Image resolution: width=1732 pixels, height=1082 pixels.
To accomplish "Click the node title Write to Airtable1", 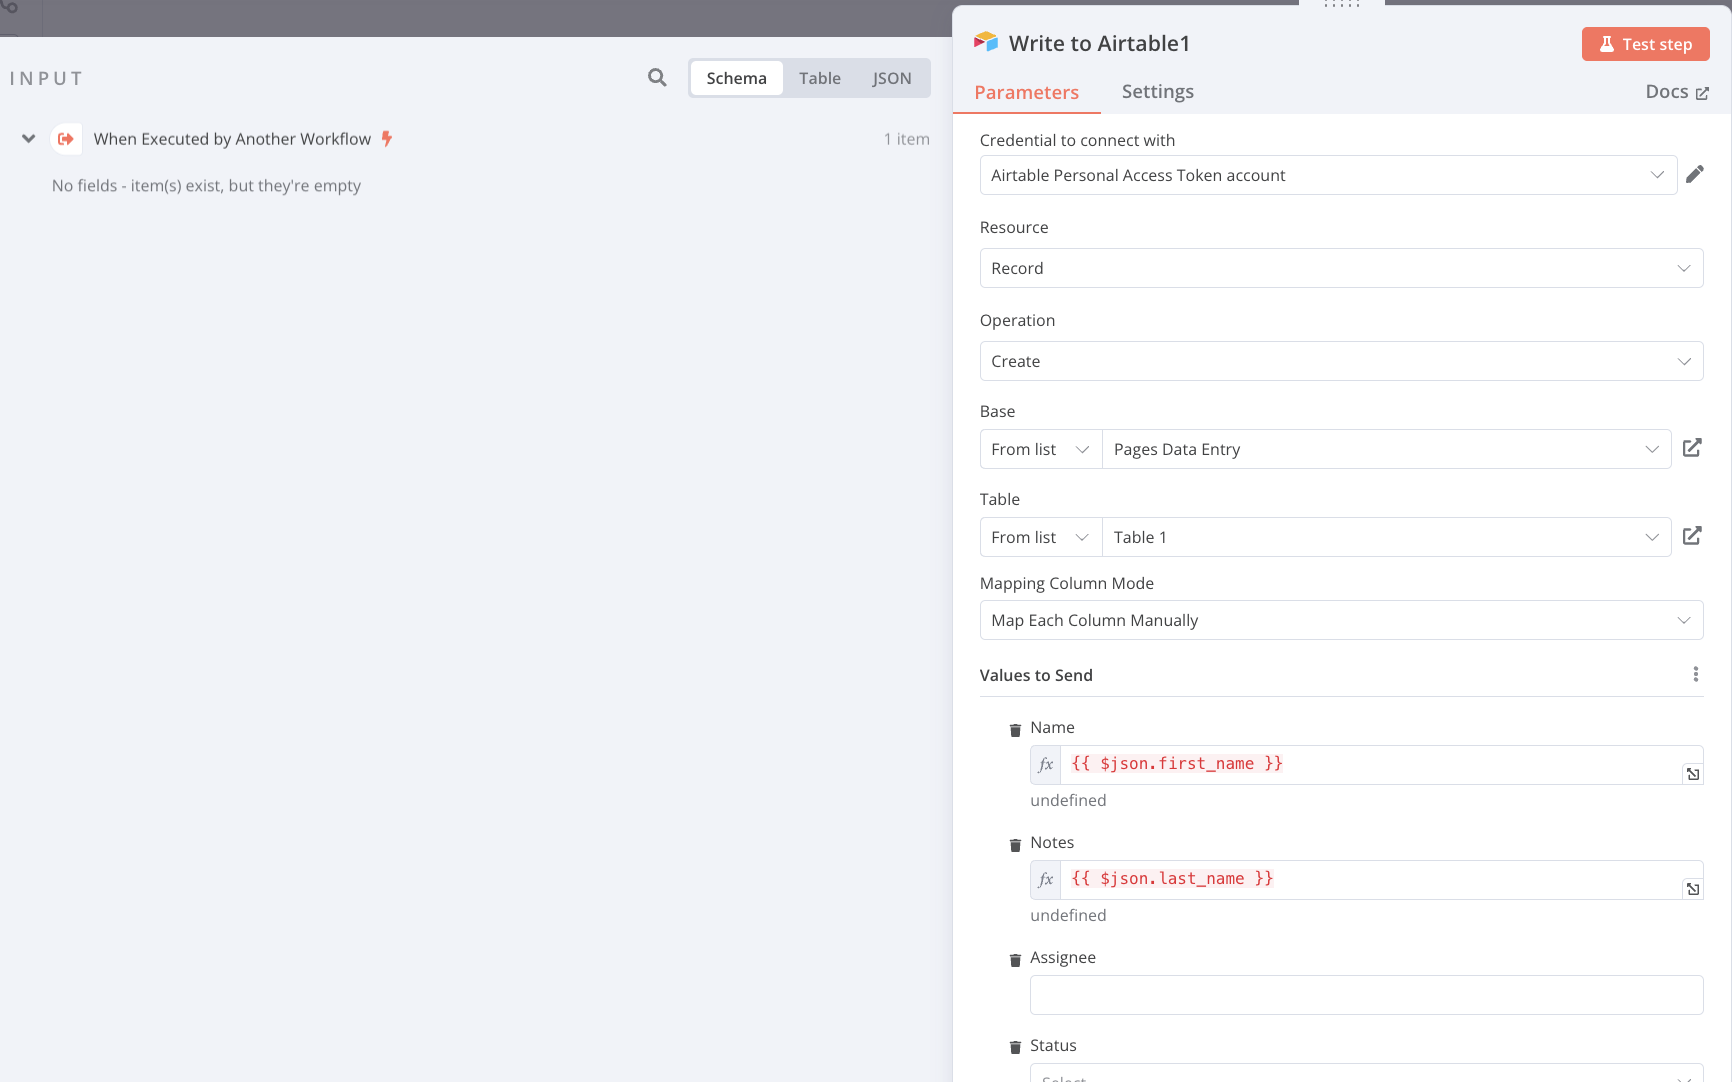I will (1099, 43).
